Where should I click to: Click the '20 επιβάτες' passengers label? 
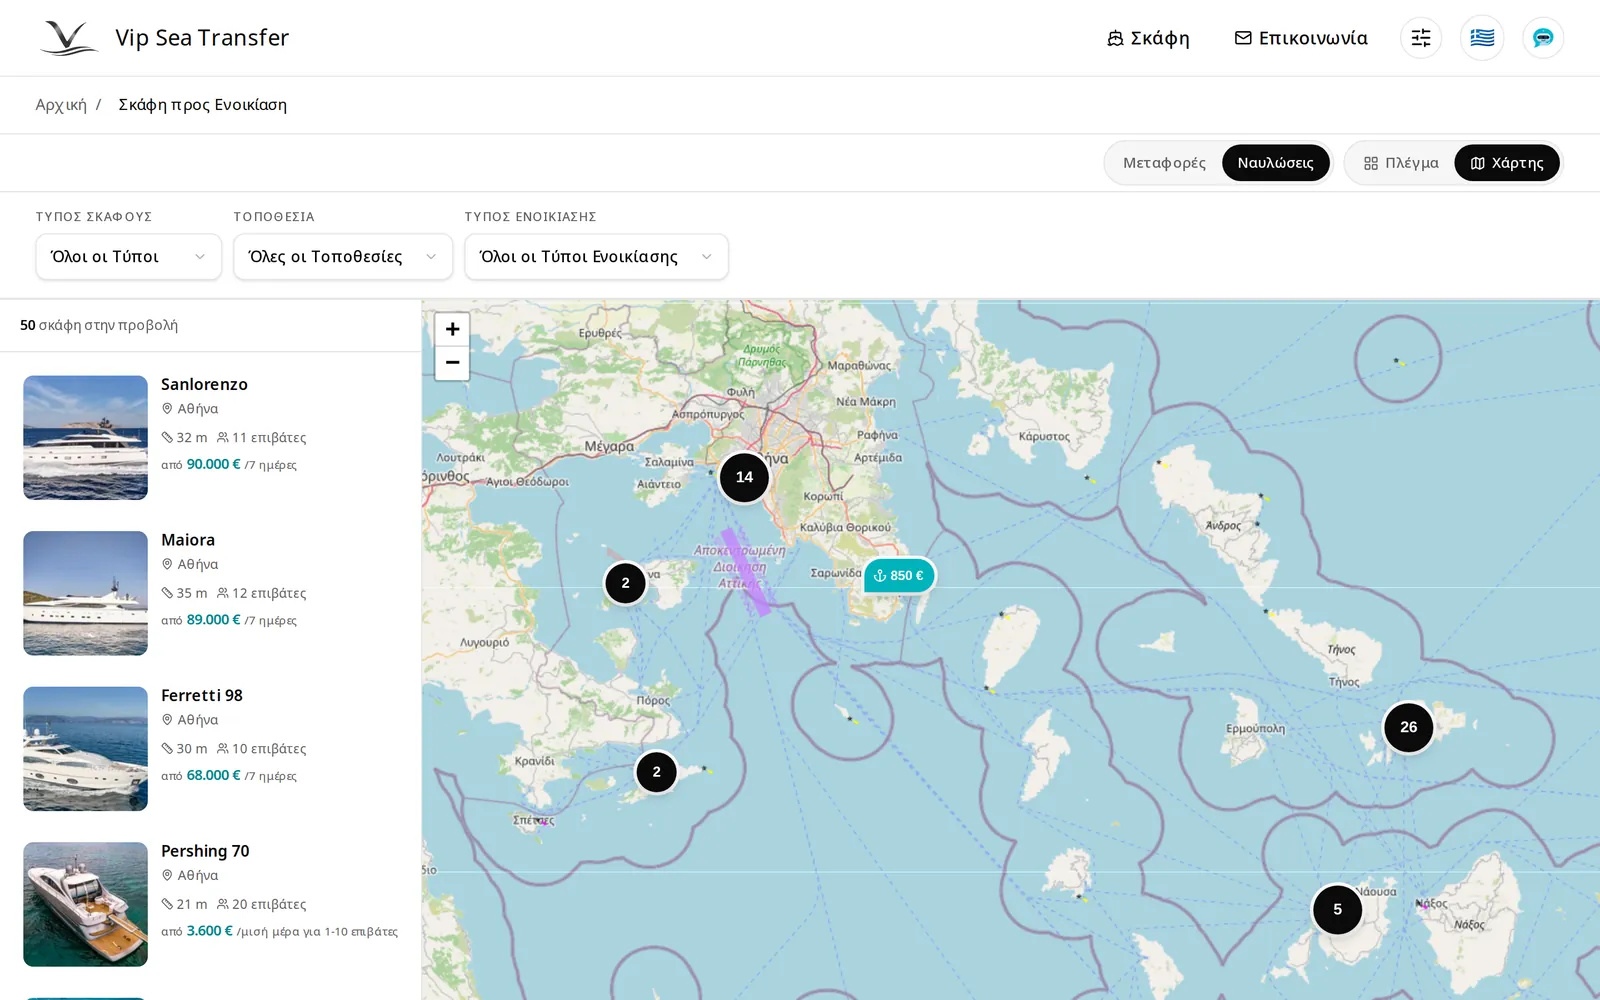[x=262, y=904]
